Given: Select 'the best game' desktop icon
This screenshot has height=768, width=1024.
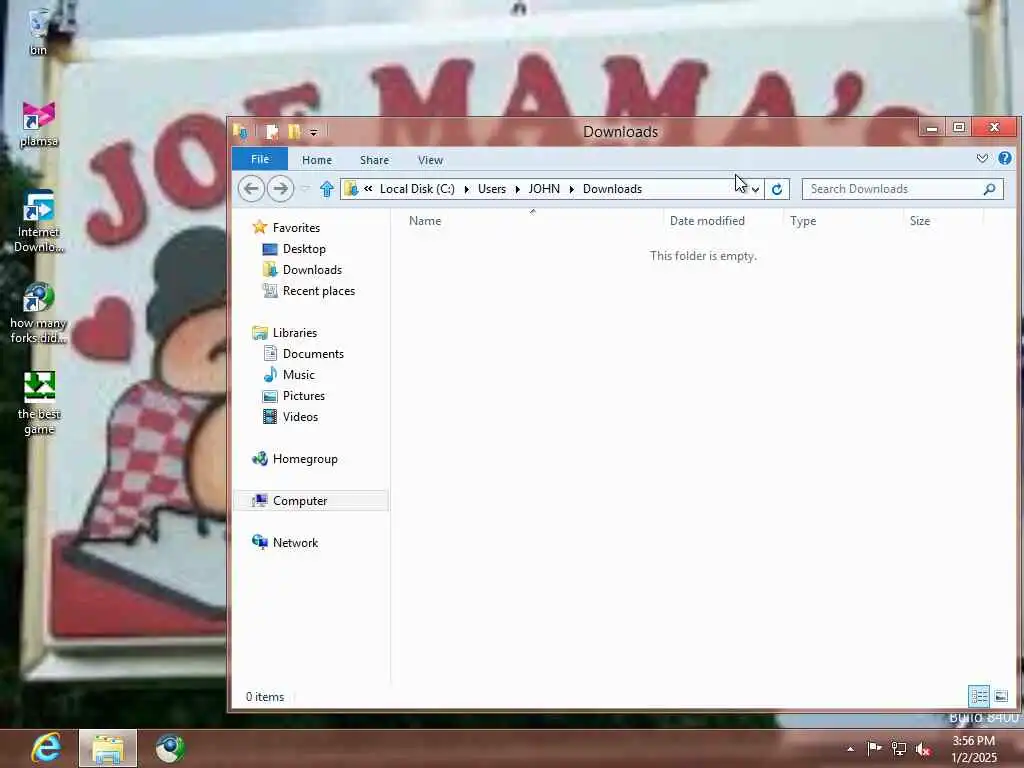Looking at the screenshot, I should [39, 403].
